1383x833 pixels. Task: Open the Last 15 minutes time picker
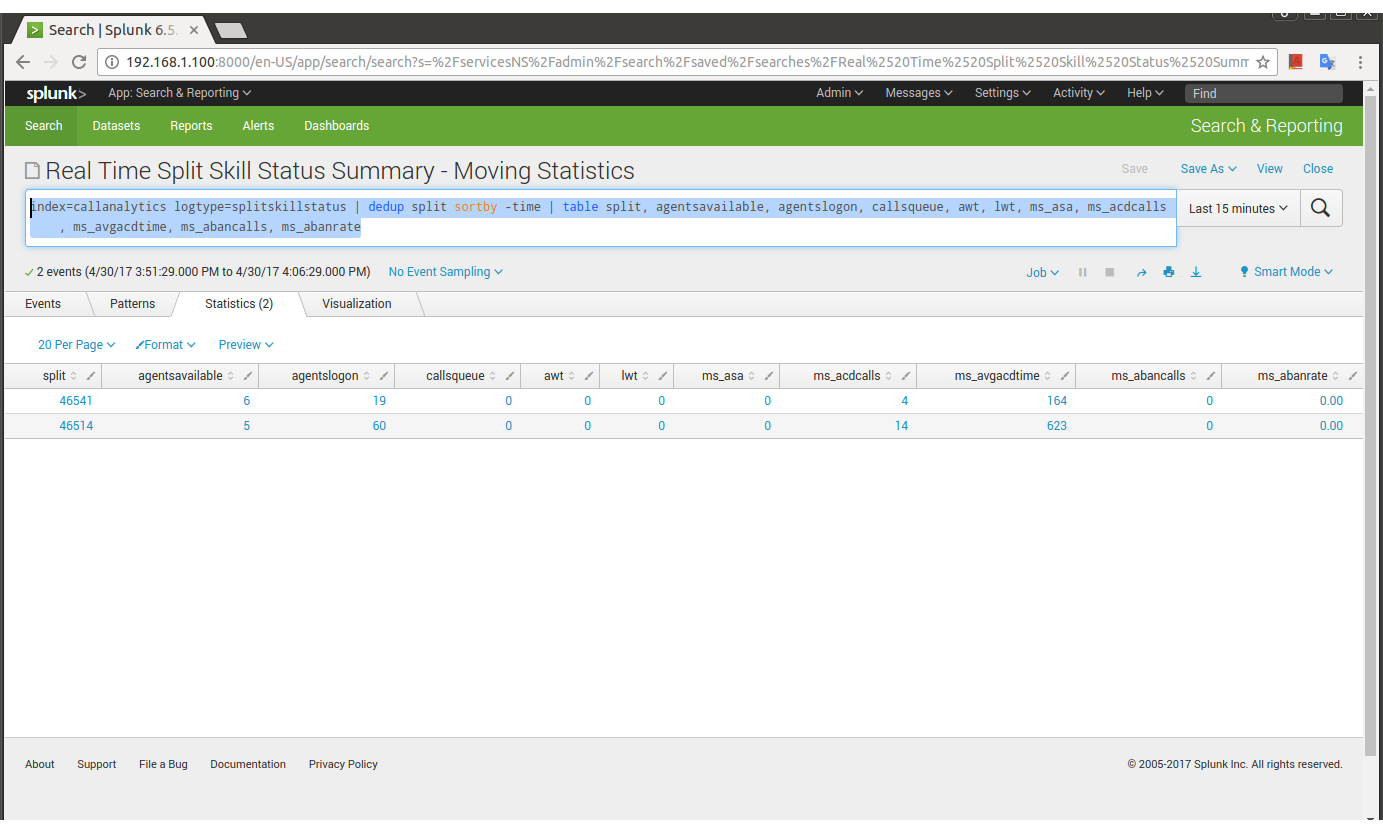click(x=1238, y=208)
